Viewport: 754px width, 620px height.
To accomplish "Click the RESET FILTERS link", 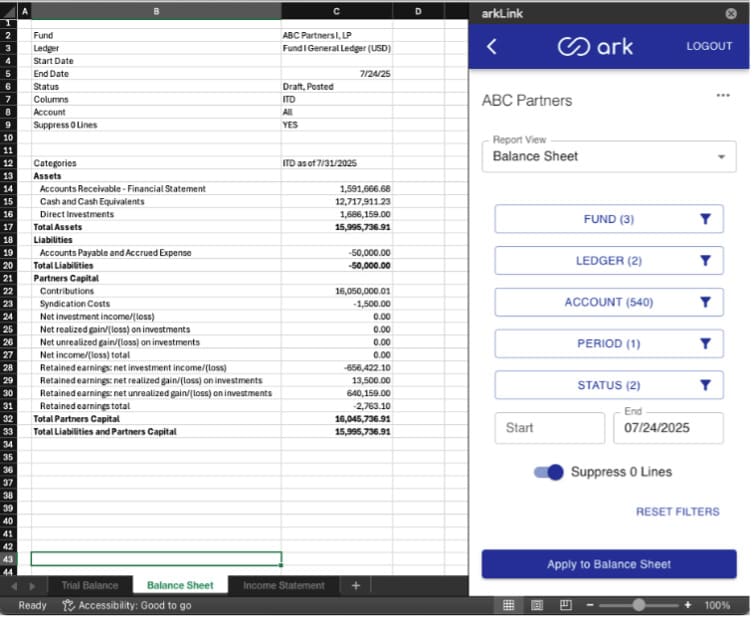I will 677,512.
